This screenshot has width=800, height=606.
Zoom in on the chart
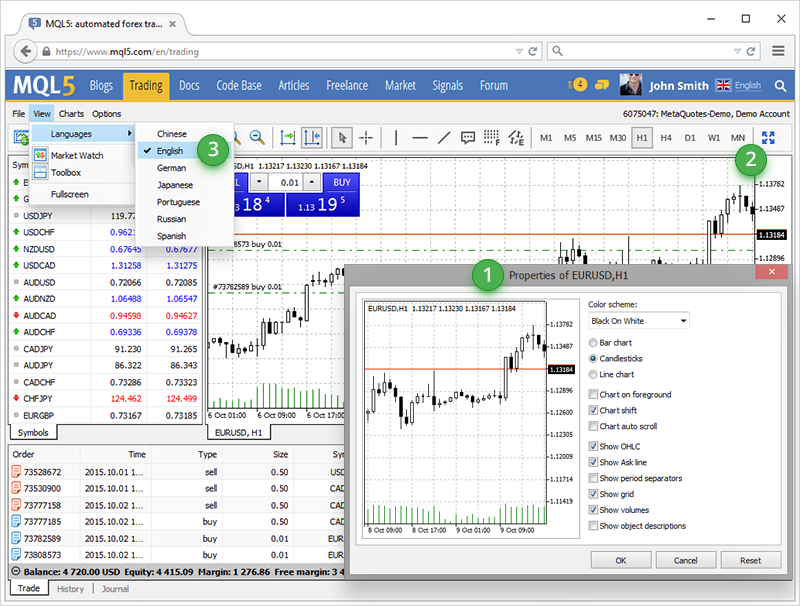pyautogui.click(x=231, y=137)
